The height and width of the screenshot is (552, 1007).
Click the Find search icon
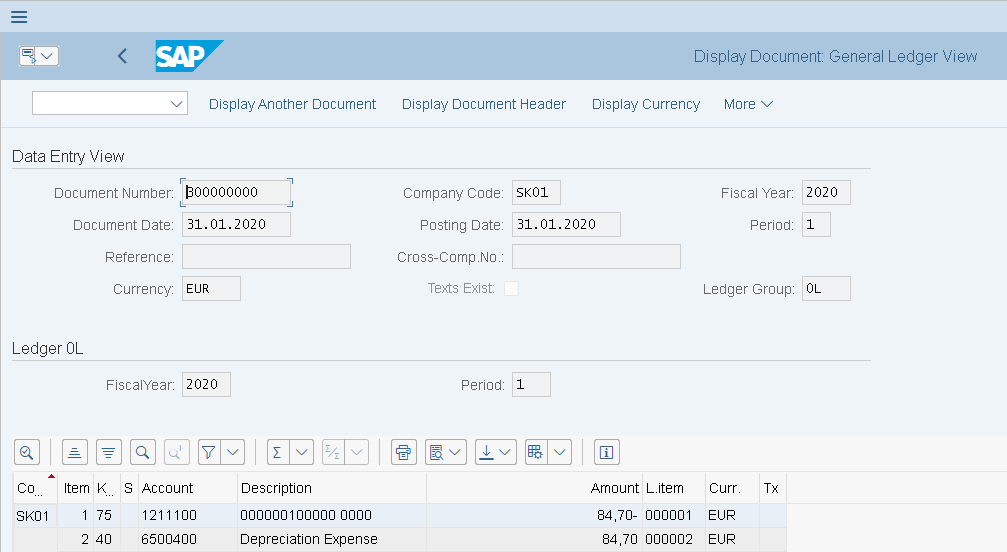coord(143,452)
